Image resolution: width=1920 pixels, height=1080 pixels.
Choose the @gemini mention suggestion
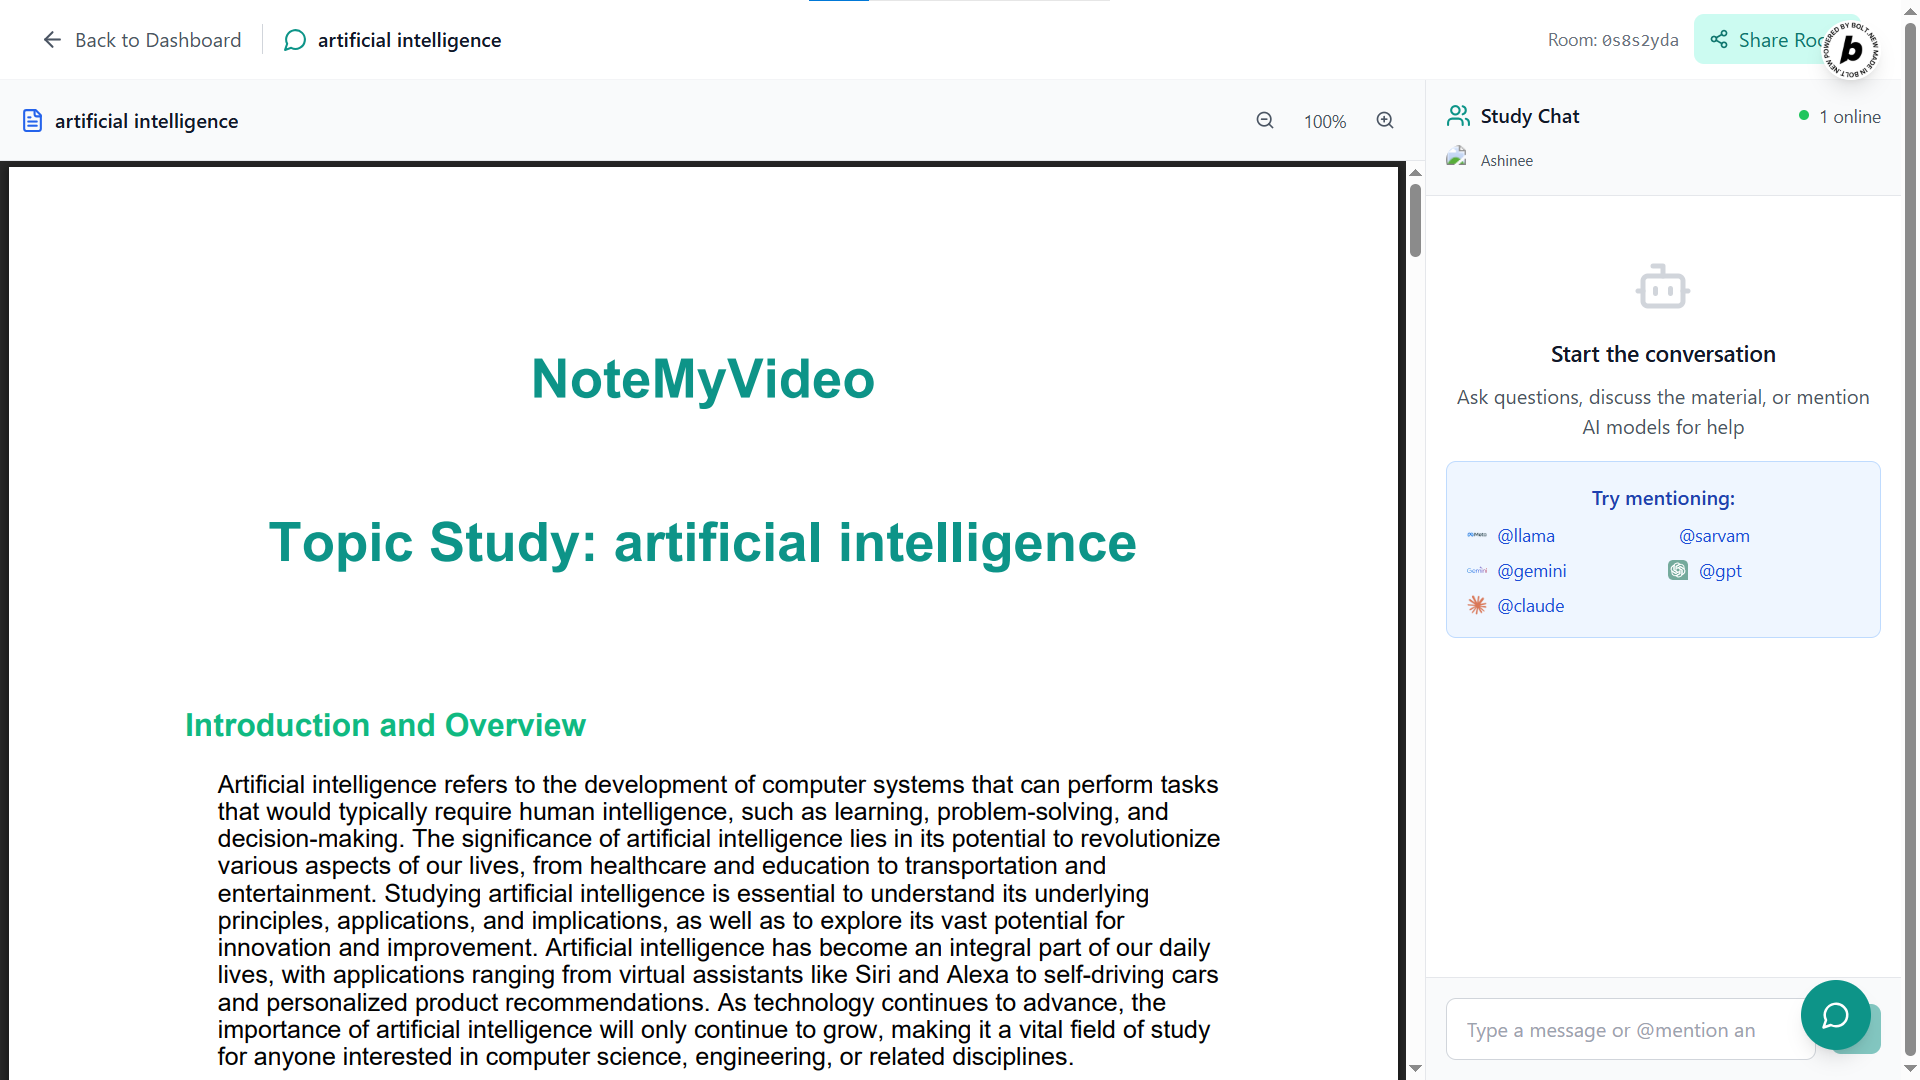tap(1531, 571)
